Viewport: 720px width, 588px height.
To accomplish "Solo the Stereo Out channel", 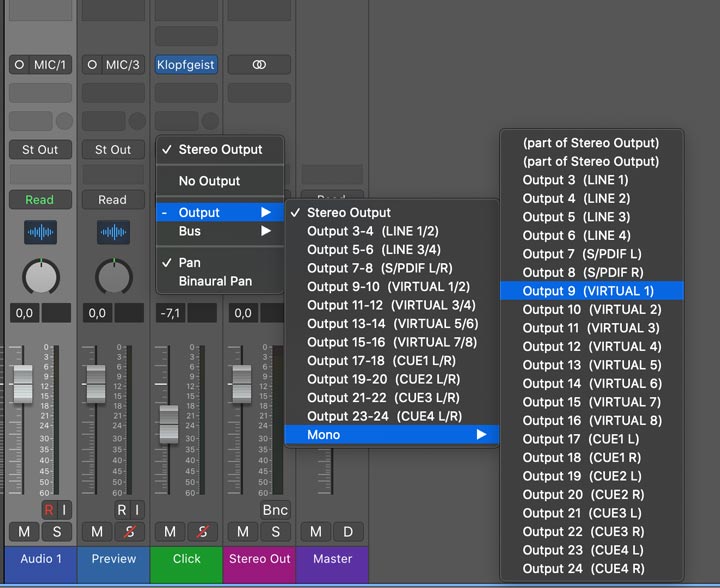I will pos(276,532).
